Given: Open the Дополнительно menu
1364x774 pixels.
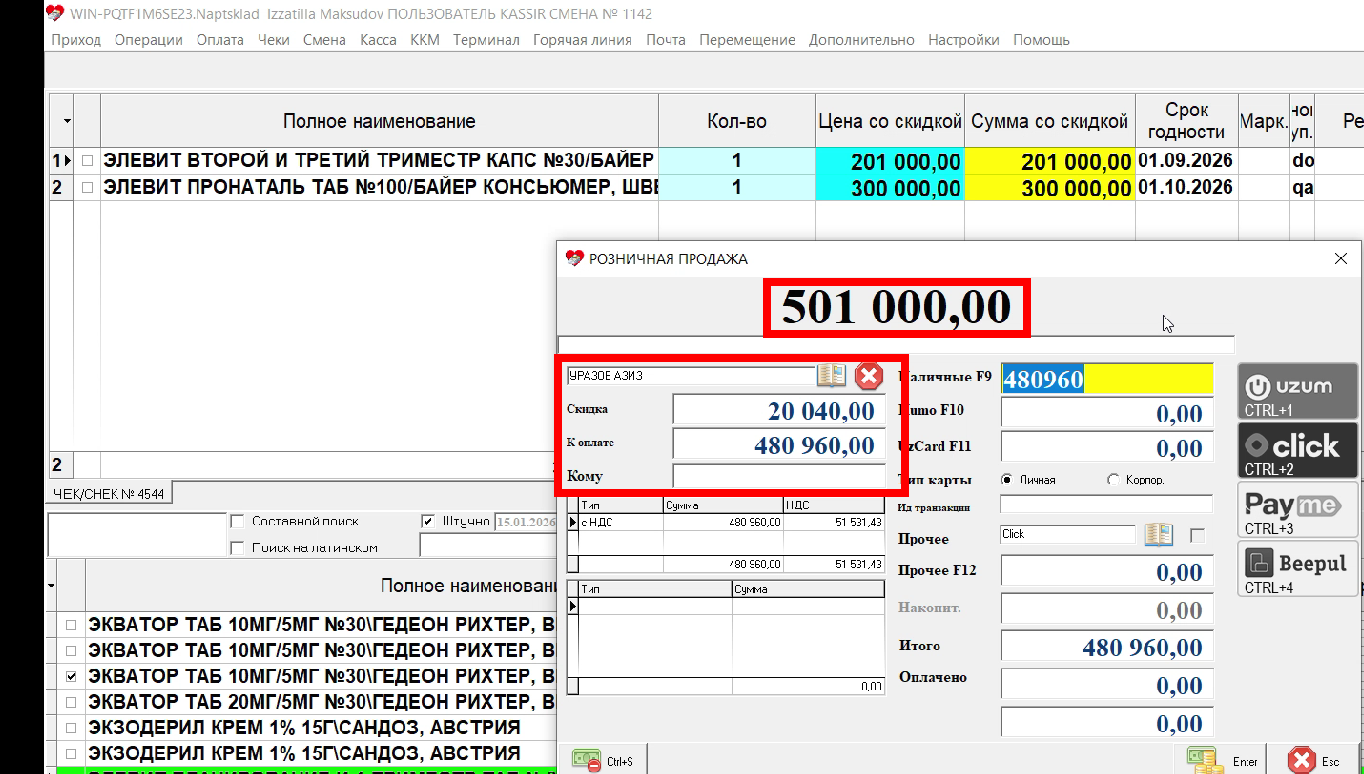Looking at the screenshot, I should click(862, 40).
